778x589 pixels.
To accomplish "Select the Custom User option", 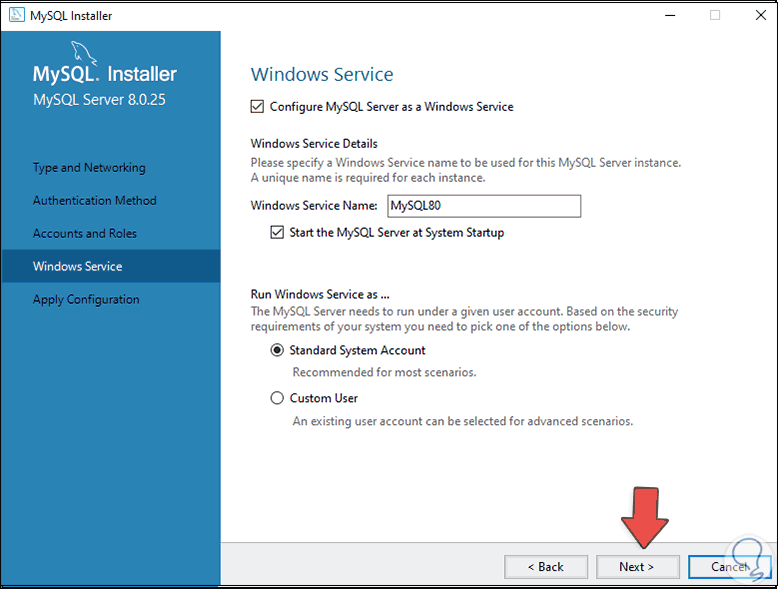I will click(x=277, y=398).
